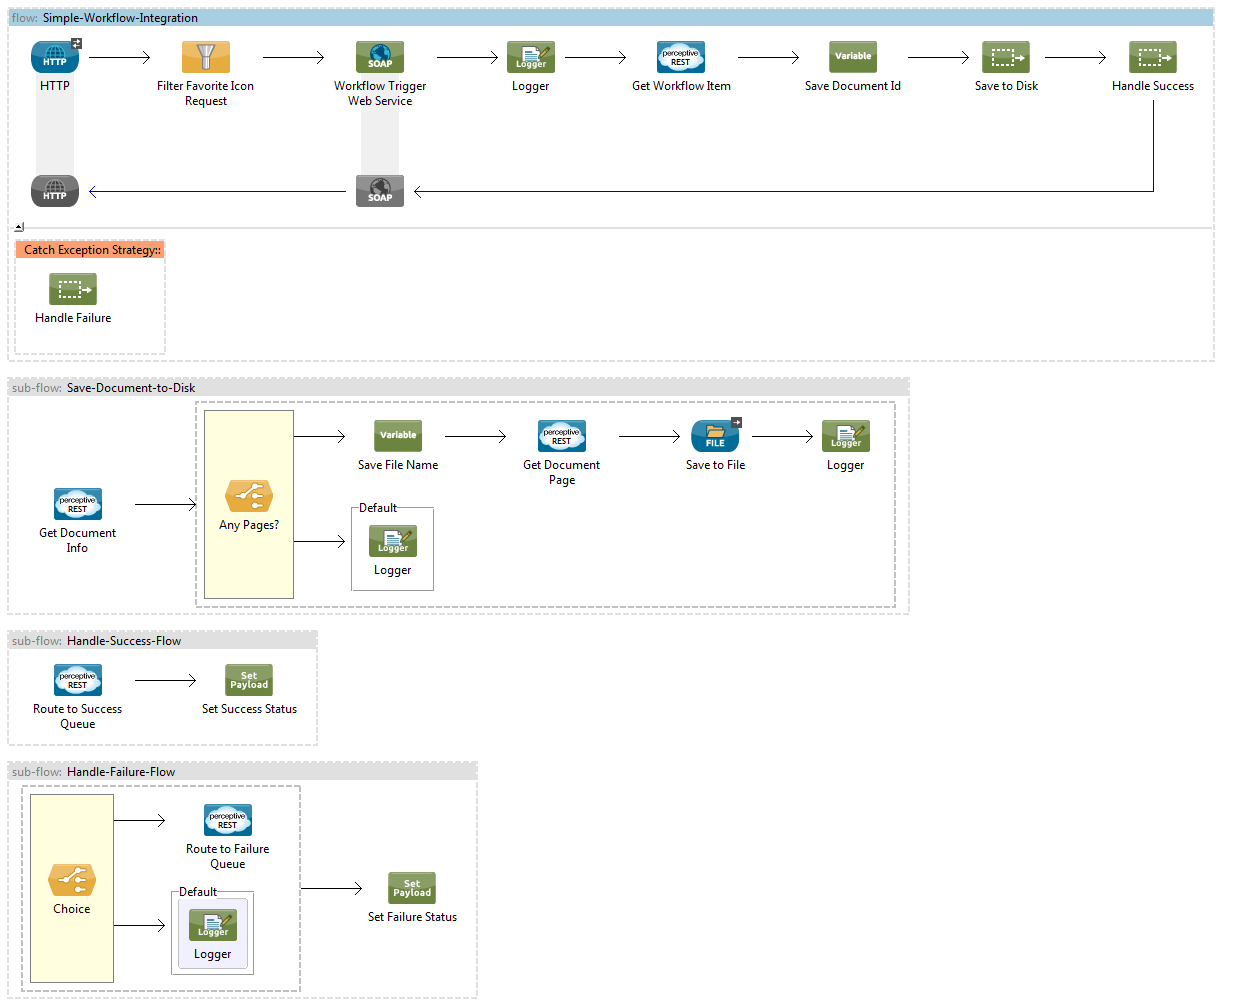This screenshot has width=1237, height=1006.
Task: Select the Workflow Trigger Web Service SOAP icon
Action: 380,57
